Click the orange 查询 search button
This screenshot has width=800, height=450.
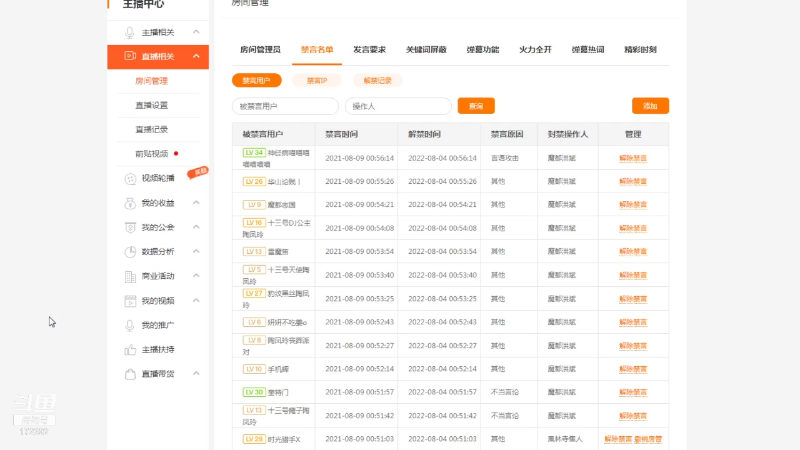click(x=476, y=106)
